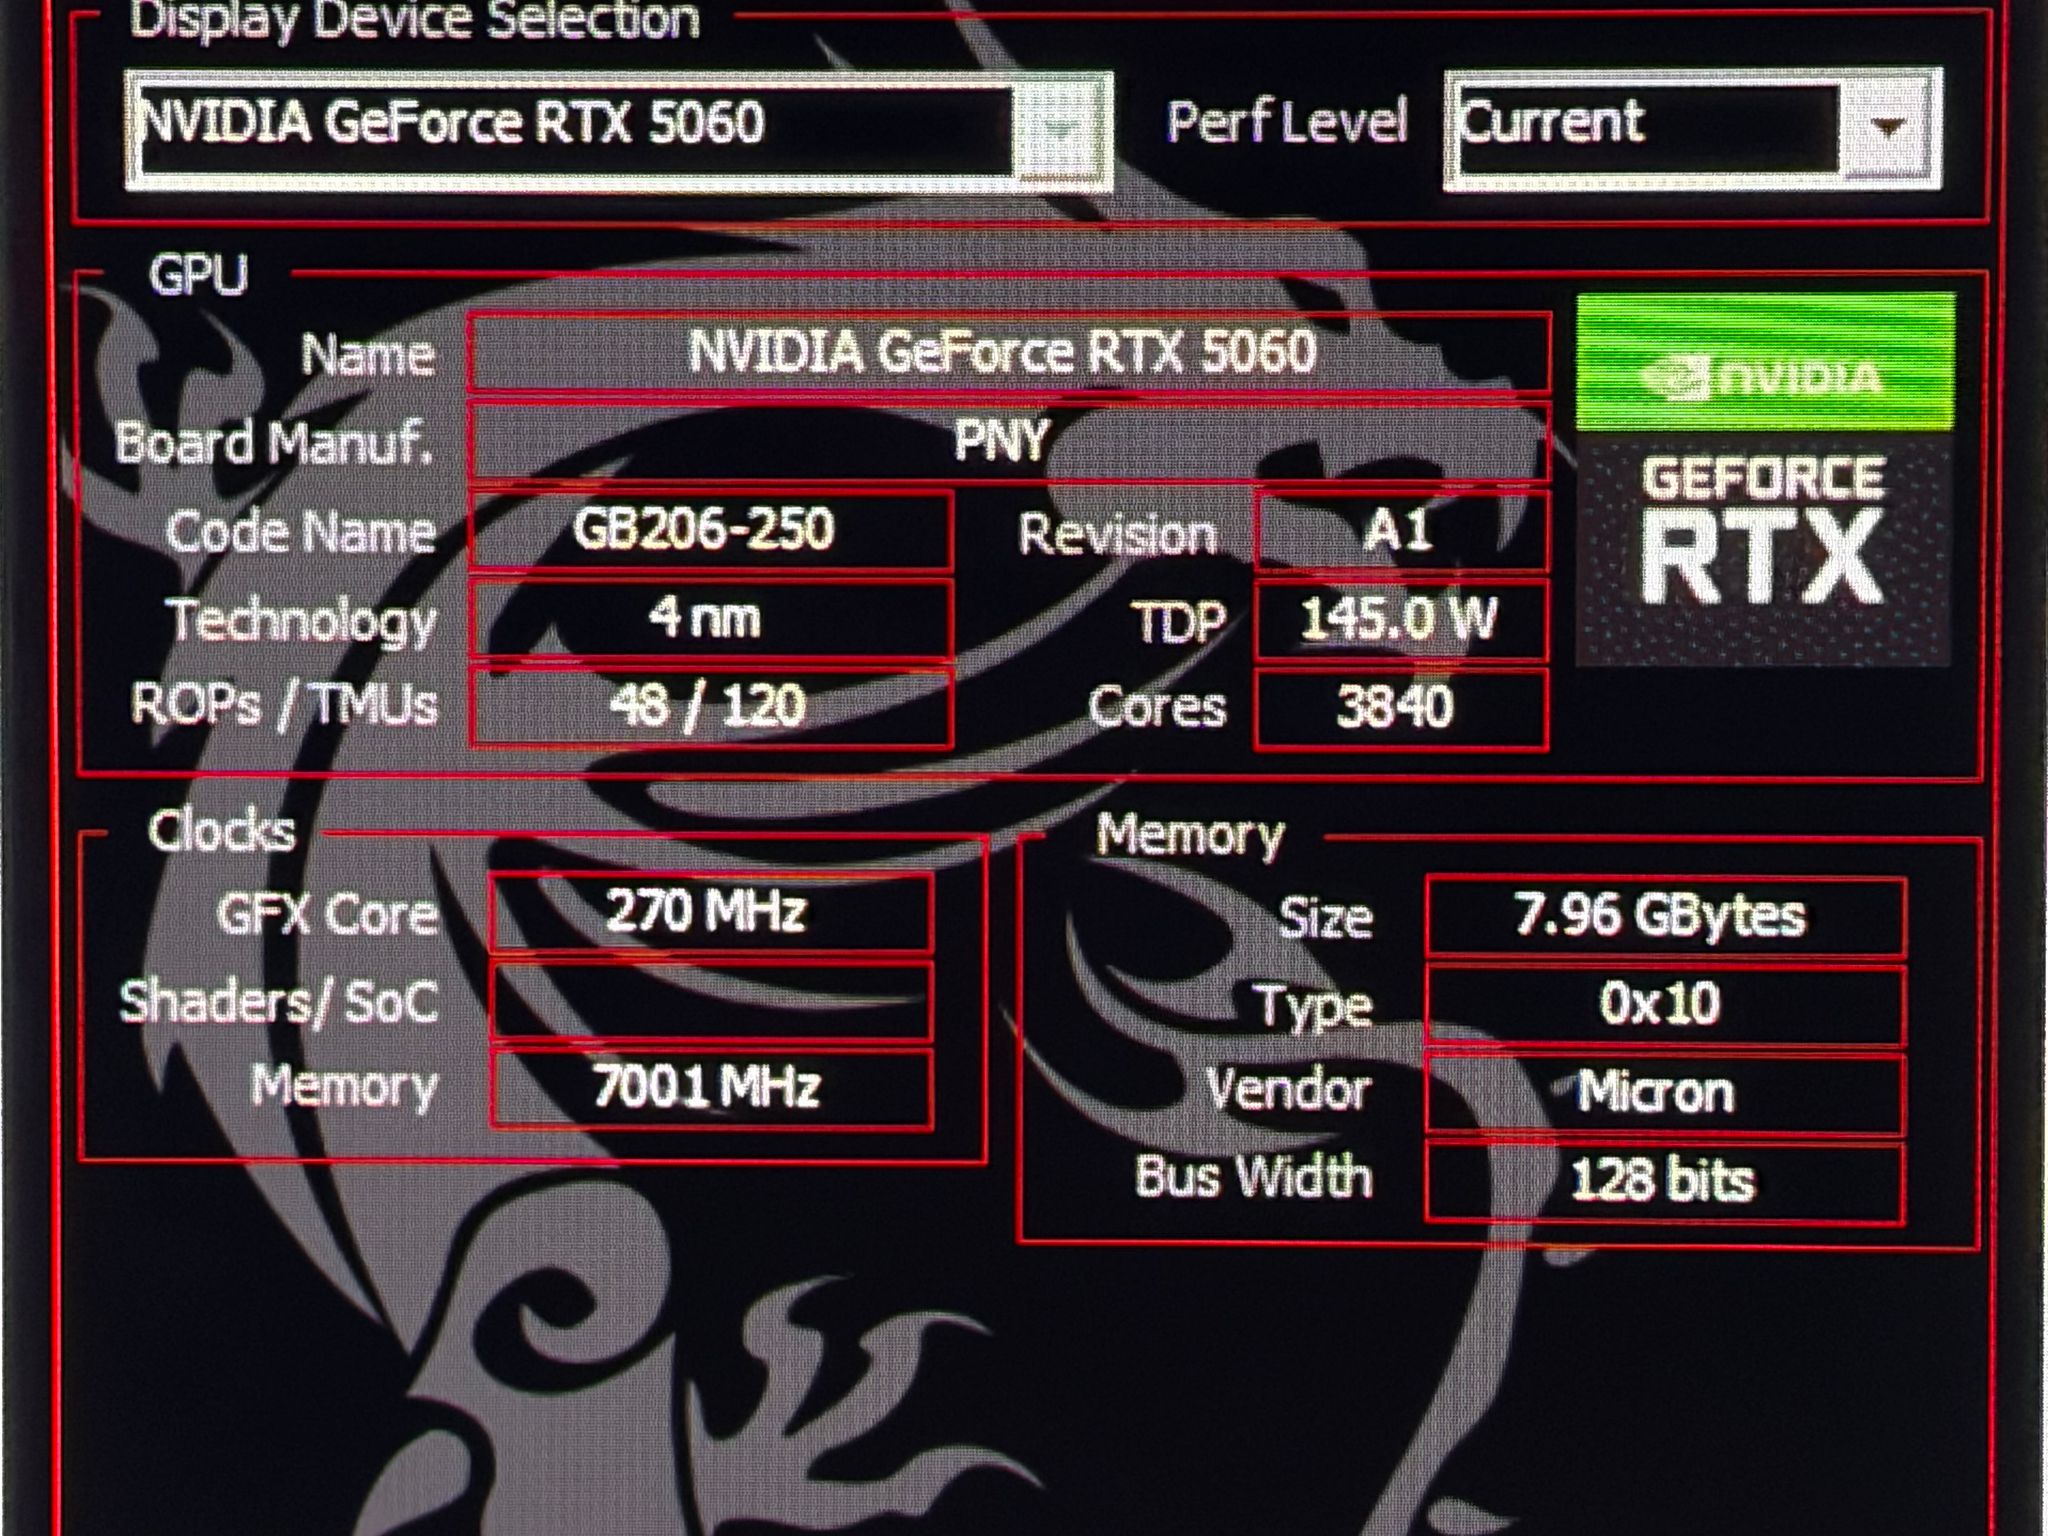The image size is (2048, 1536).
Task: Click the Shaders/ SoC label
Action: pos(279,1001)
